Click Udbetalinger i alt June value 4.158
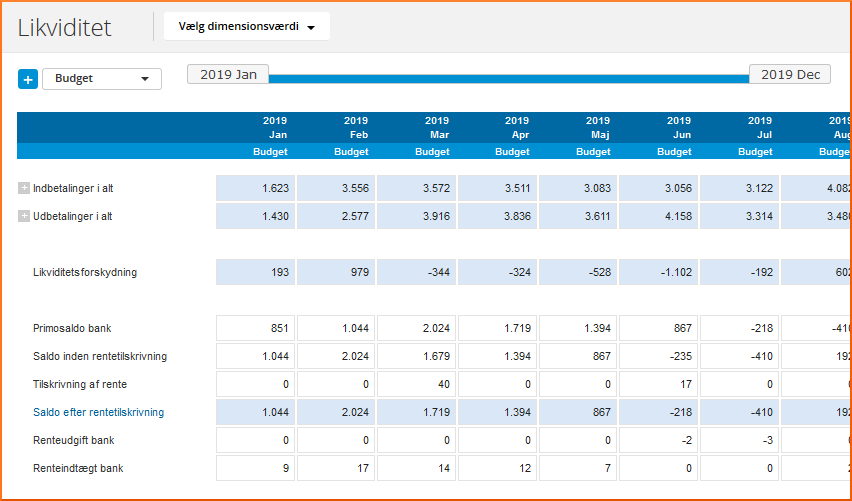852x501 pixels. point(659,216)
